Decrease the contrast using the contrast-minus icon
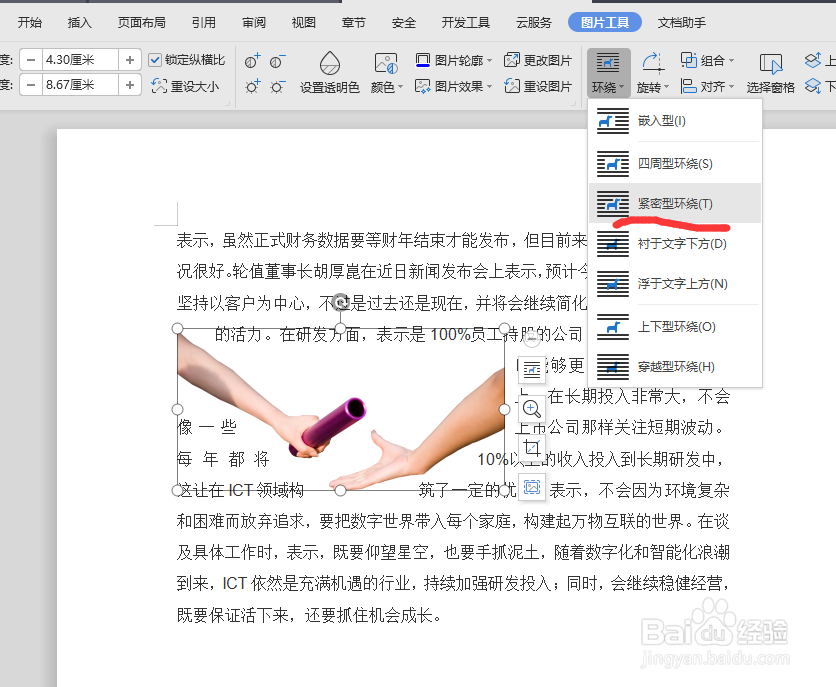Image resolution: width=836 pixels, height=687 pixels. [x=277, y=61]
